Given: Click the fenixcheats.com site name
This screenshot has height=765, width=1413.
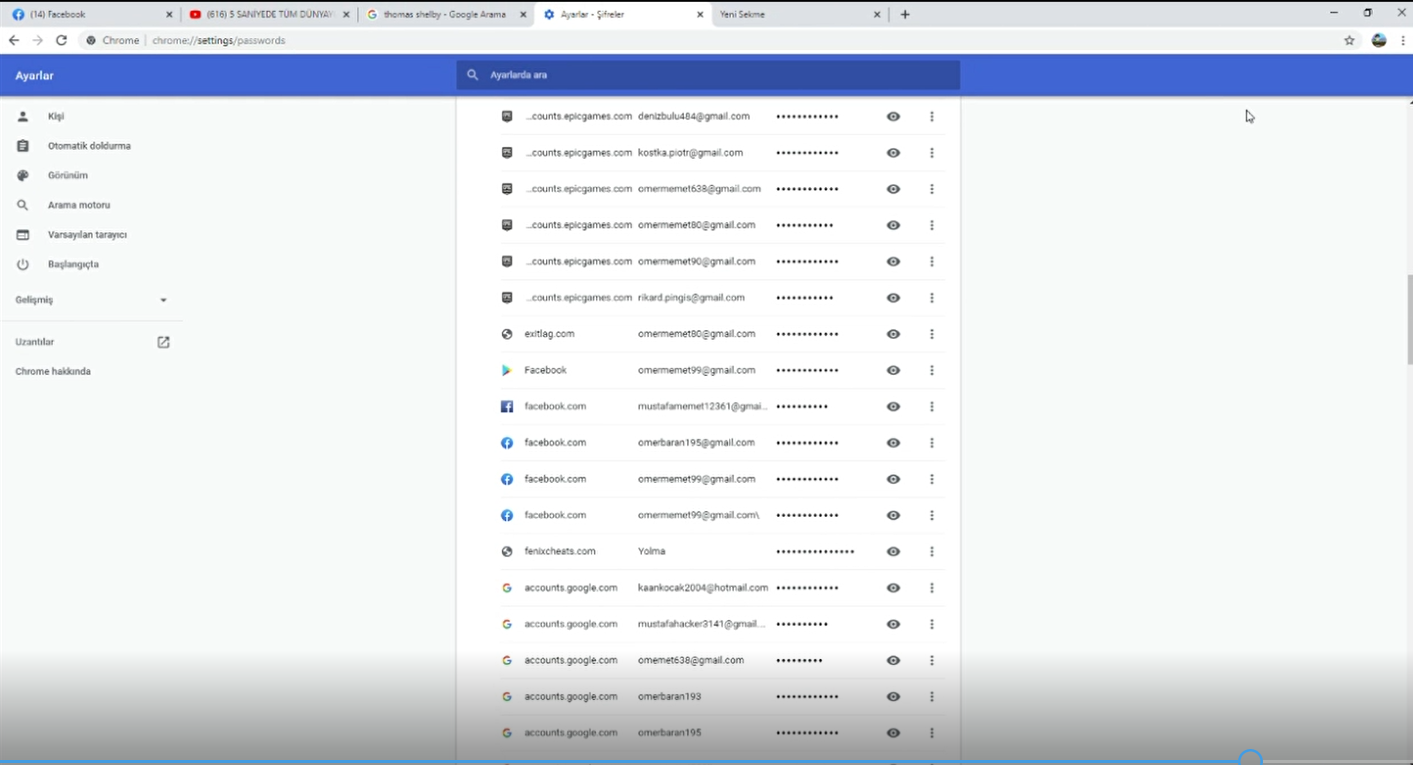Looking at the screenshot, I should [x=560, y=552].
